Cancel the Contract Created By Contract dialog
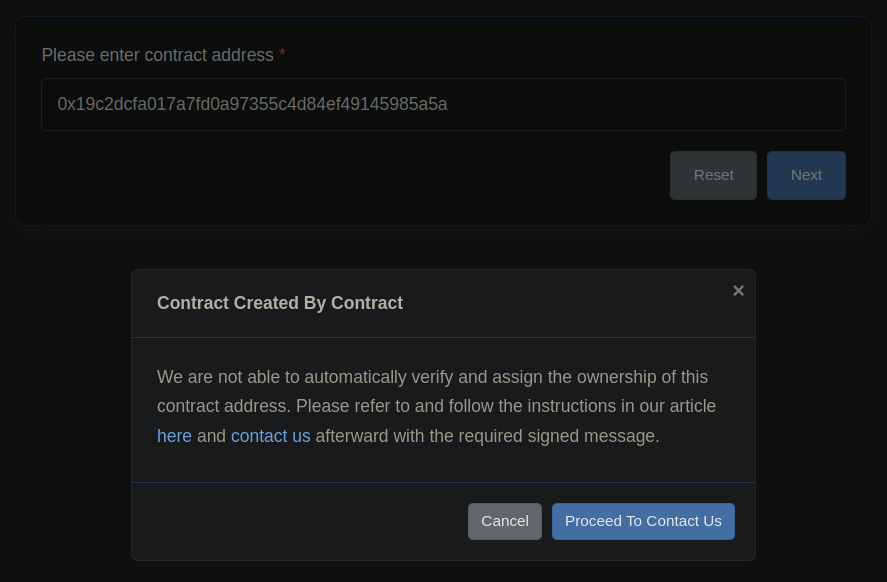Image resolution: width=887 pixels, height=582 pixels. [x=504, y=521]
